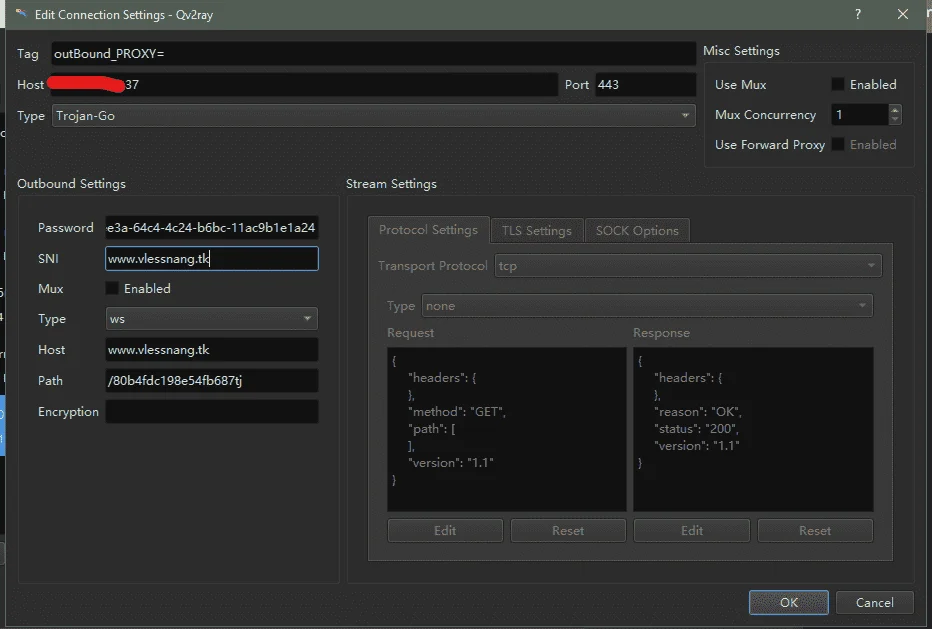Click the Outbound Settings Host field

212,350
